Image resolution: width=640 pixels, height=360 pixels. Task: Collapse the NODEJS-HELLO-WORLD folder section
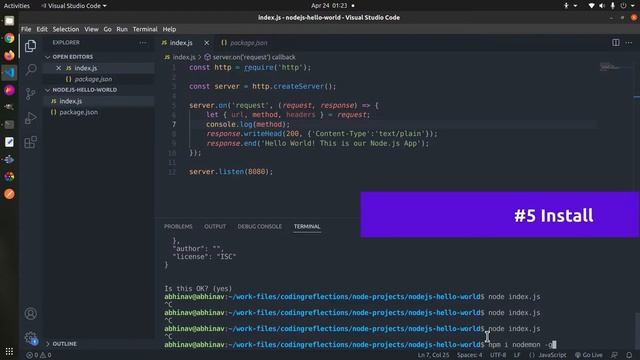84,90
